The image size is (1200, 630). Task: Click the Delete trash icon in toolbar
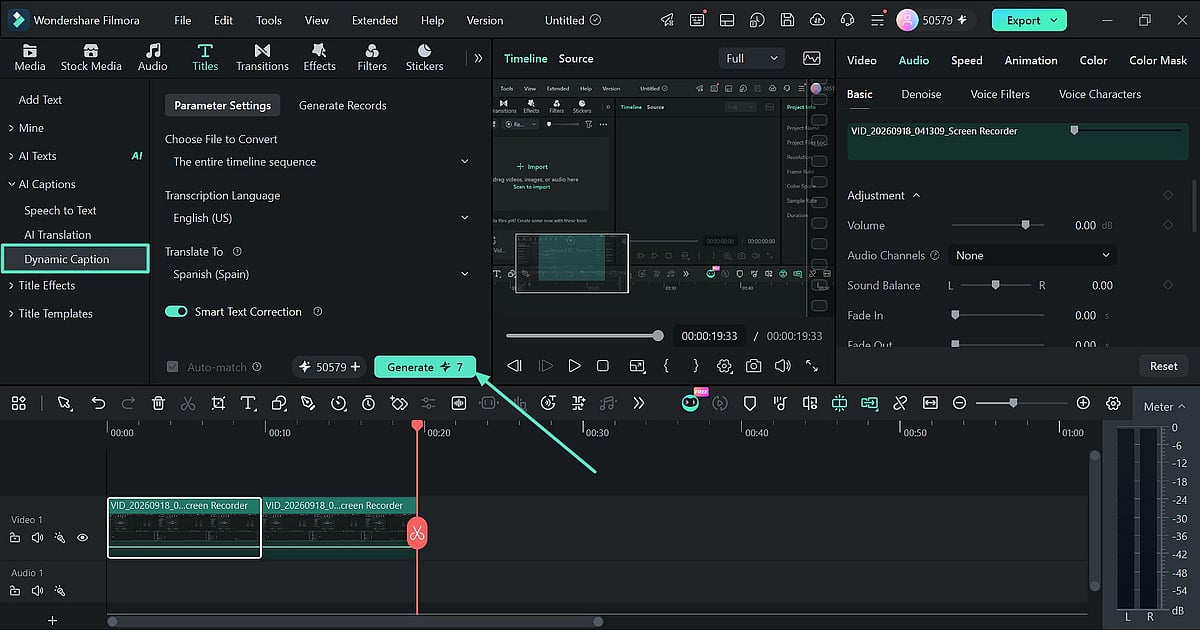[158, 403]
